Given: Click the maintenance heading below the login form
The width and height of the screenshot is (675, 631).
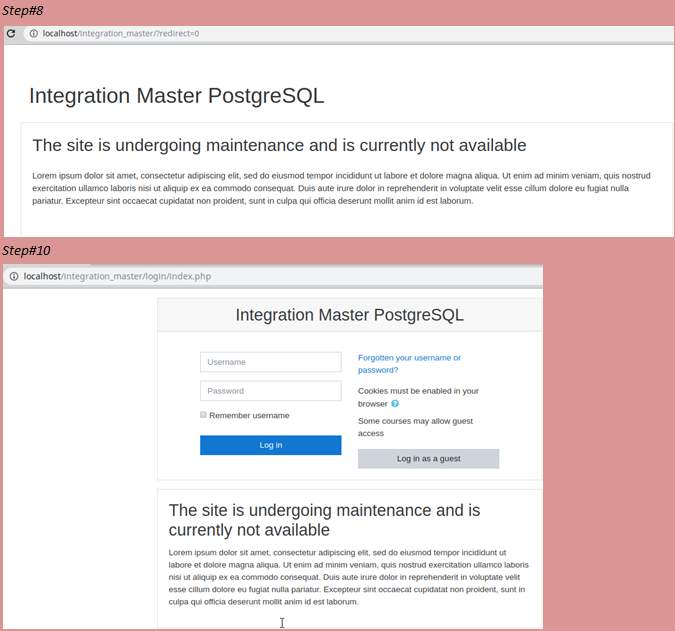Looking at the screenshot, I should point(324,520).
